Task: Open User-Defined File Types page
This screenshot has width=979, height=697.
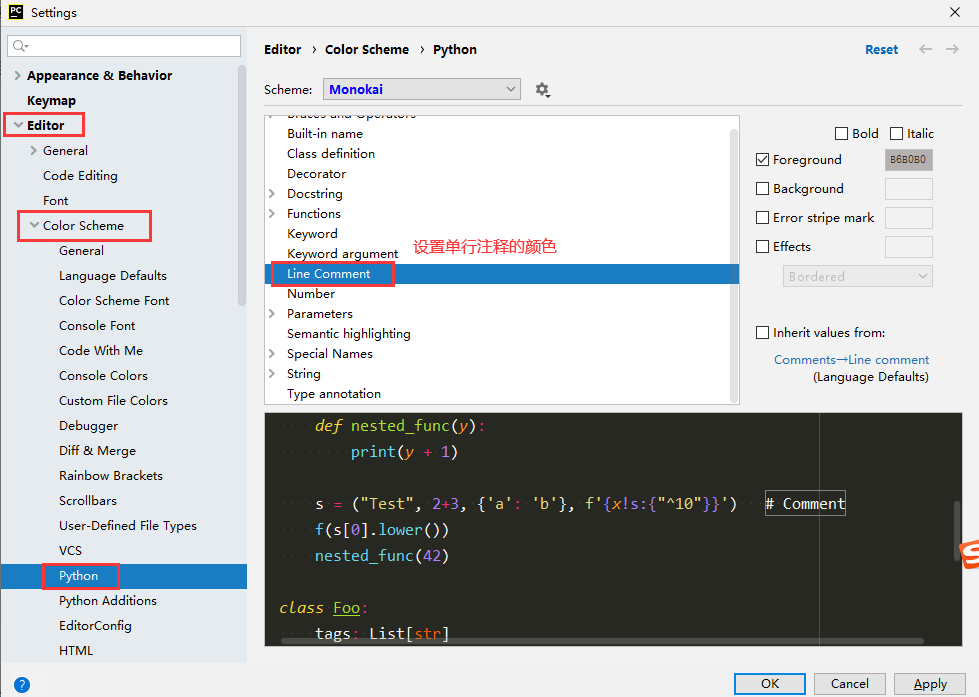Action: pos(128,525)
